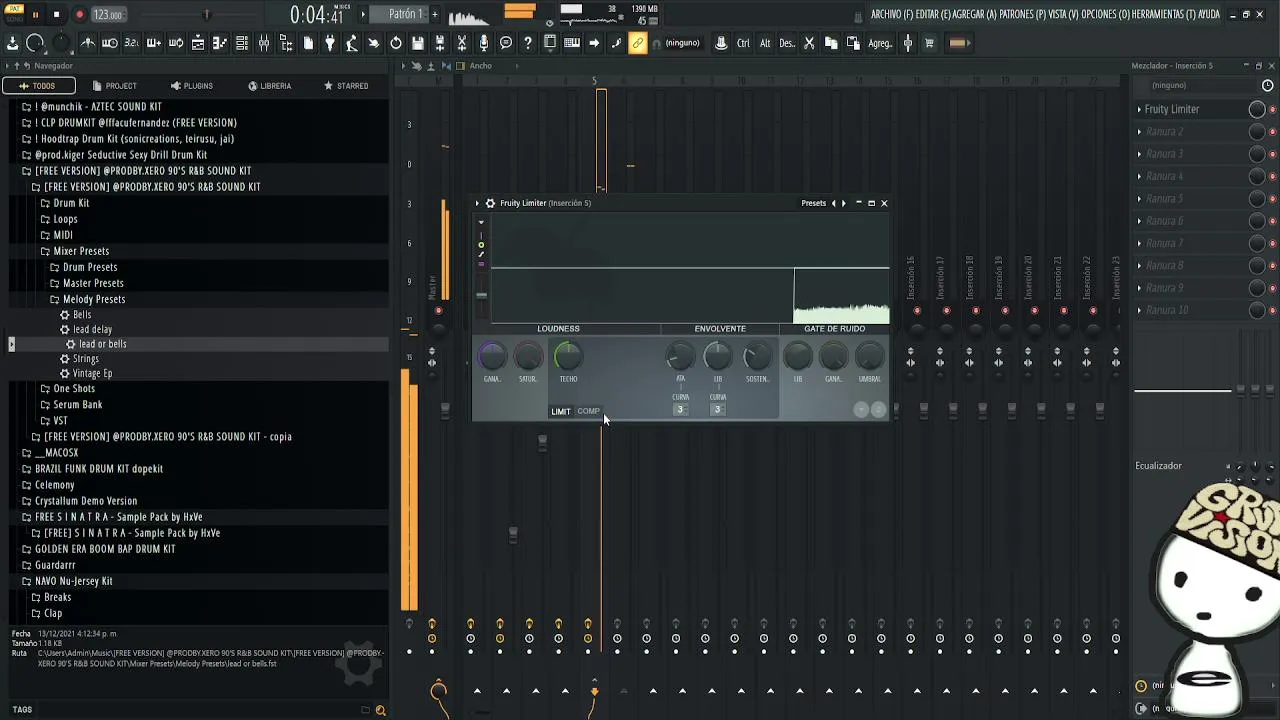Open the help question mark icon
Viewport: 1280px width, 720px height.
pyautogui.click(x=528, y=43)
